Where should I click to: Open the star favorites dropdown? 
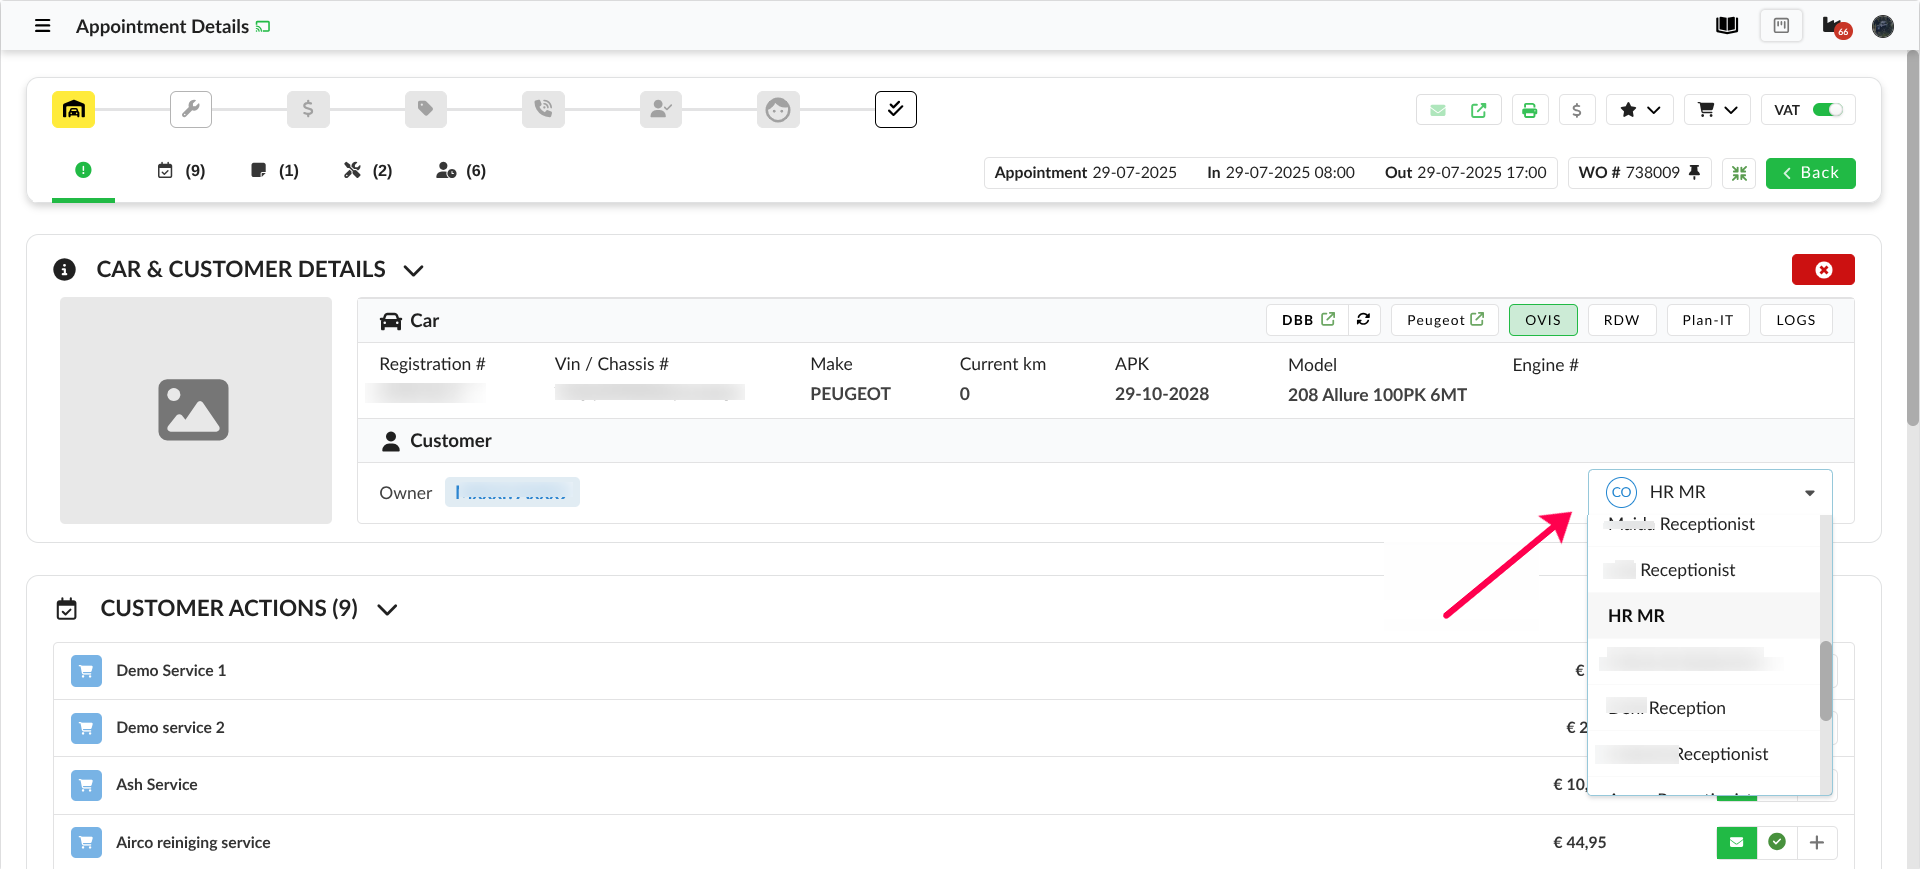click(x=1639, y=110)
